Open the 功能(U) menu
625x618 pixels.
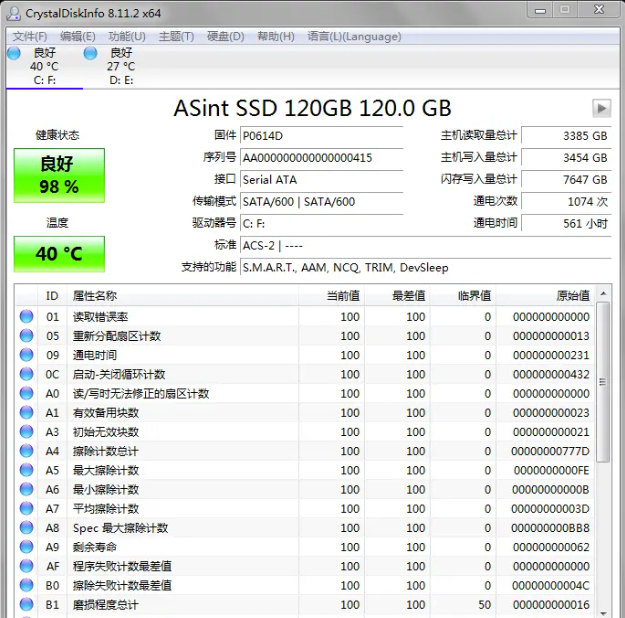(x=127, y=37)
